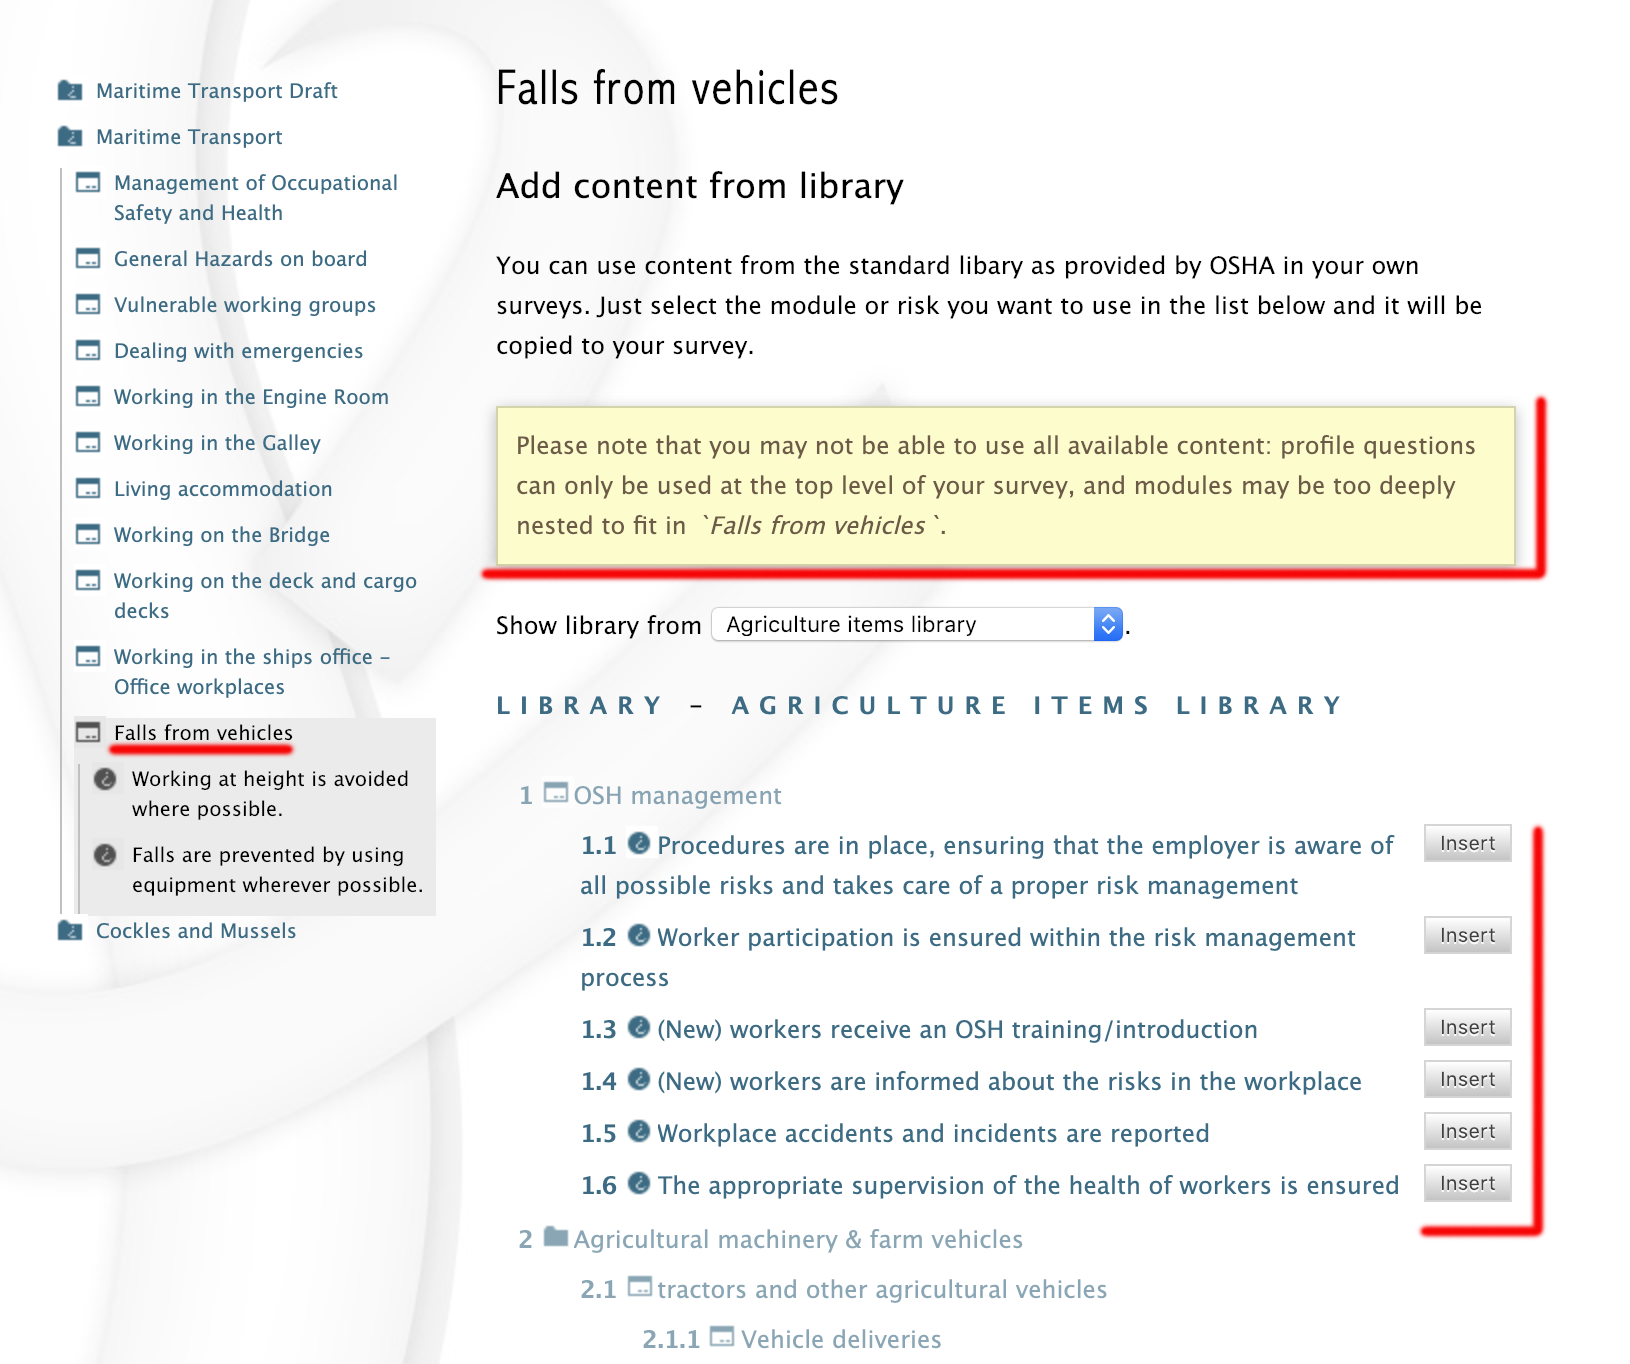Screen dimensions: 1630x1364
Task: Insert Worker participation risk 1.2
Action: point(1466,936)
